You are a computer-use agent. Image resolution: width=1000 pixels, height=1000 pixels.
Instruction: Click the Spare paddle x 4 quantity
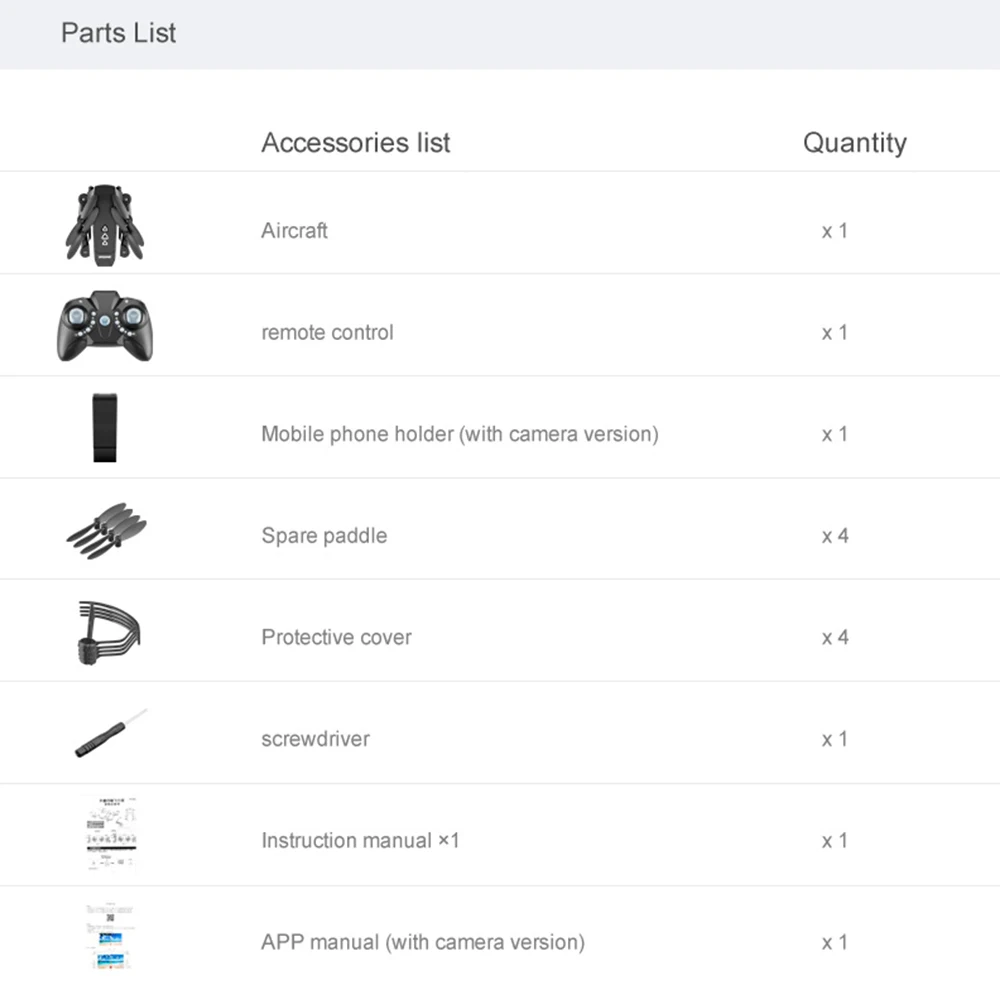click(835, 536)
